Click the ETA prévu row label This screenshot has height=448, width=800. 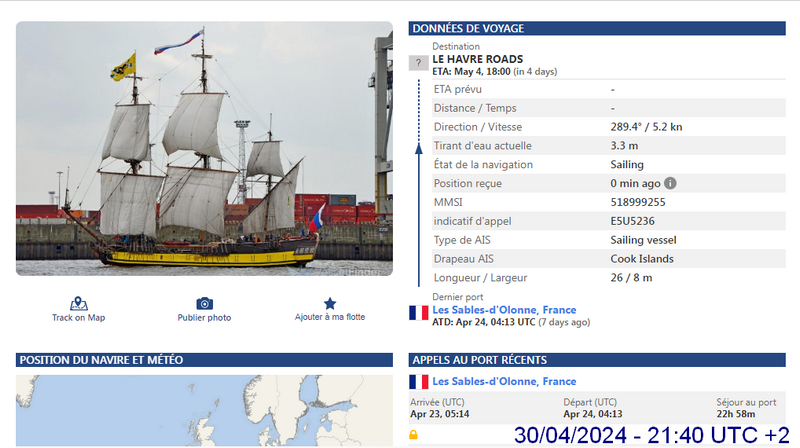click(x=457, y=89)
